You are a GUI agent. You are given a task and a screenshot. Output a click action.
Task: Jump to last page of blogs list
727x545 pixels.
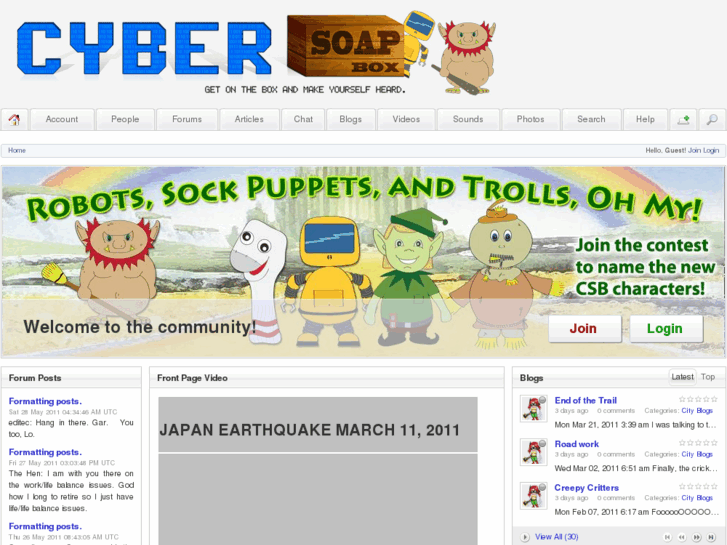pyautogui.click(x=711, y=537)
